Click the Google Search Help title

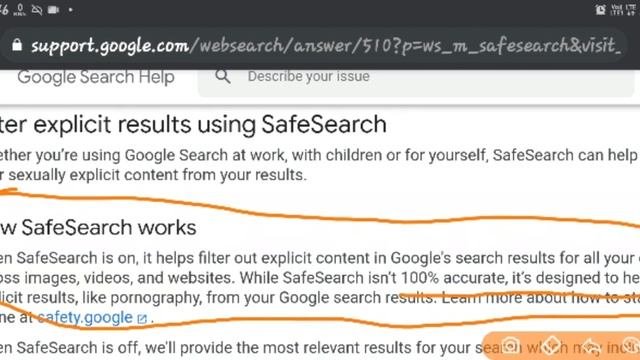[x=96, y=77]
